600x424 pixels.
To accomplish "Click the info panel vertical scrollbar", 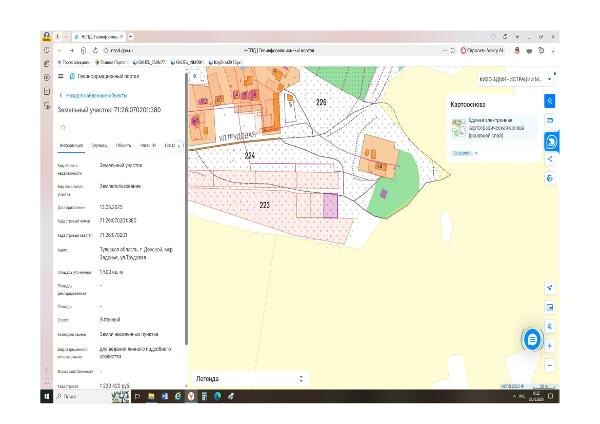I will point(186,209).
